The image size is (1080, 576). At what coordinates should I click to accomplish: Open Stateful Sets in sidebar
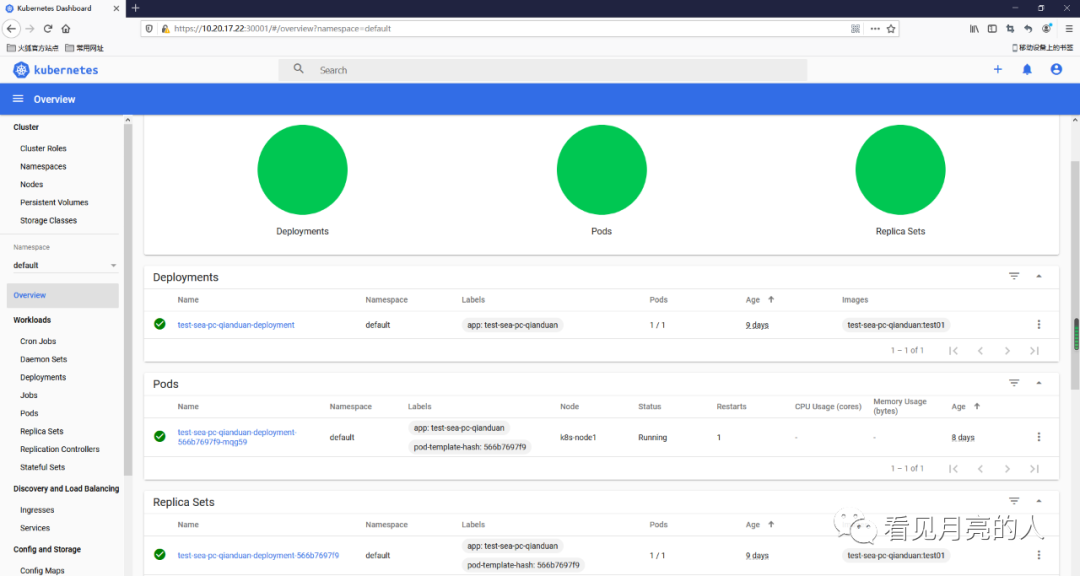click(x=43, y=466)
